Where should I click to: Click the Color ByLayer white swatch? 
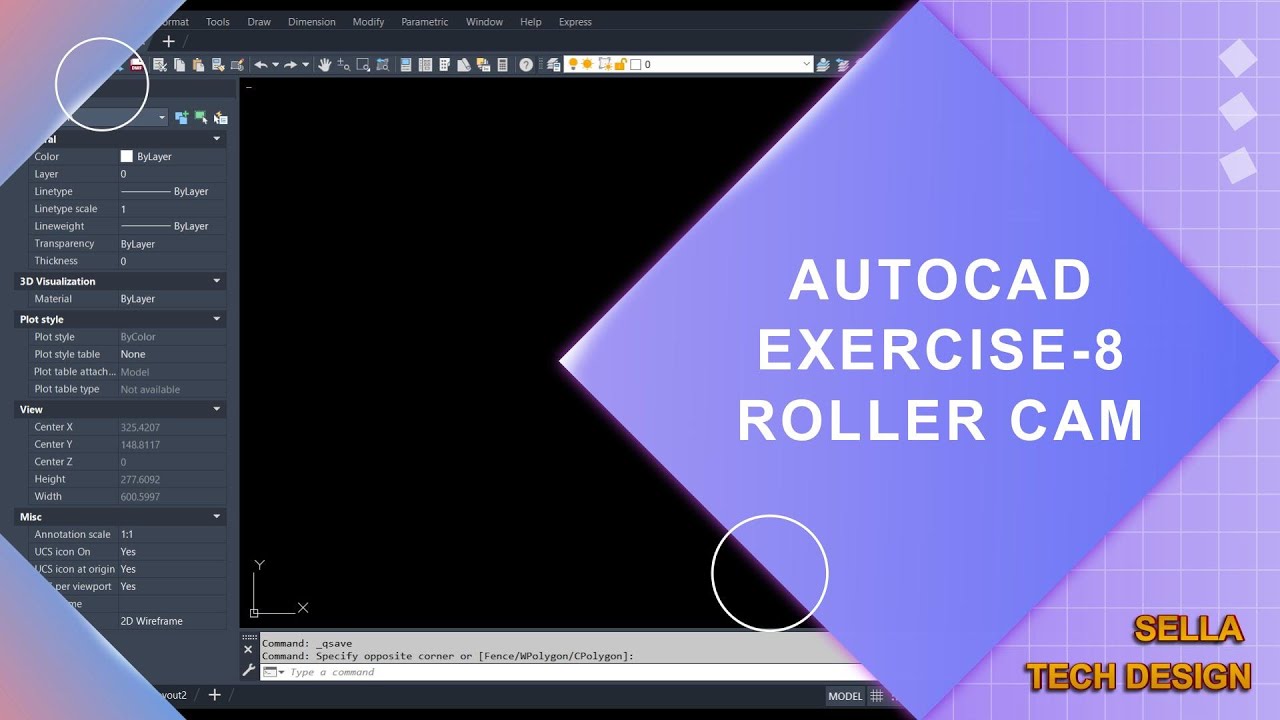click(x=127, y=156)
